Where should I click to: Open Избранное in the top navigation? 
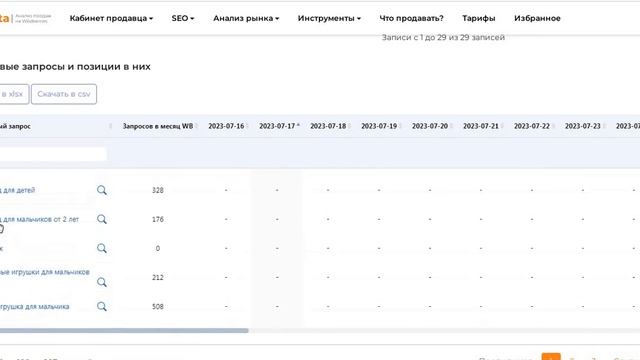point(537,18)
